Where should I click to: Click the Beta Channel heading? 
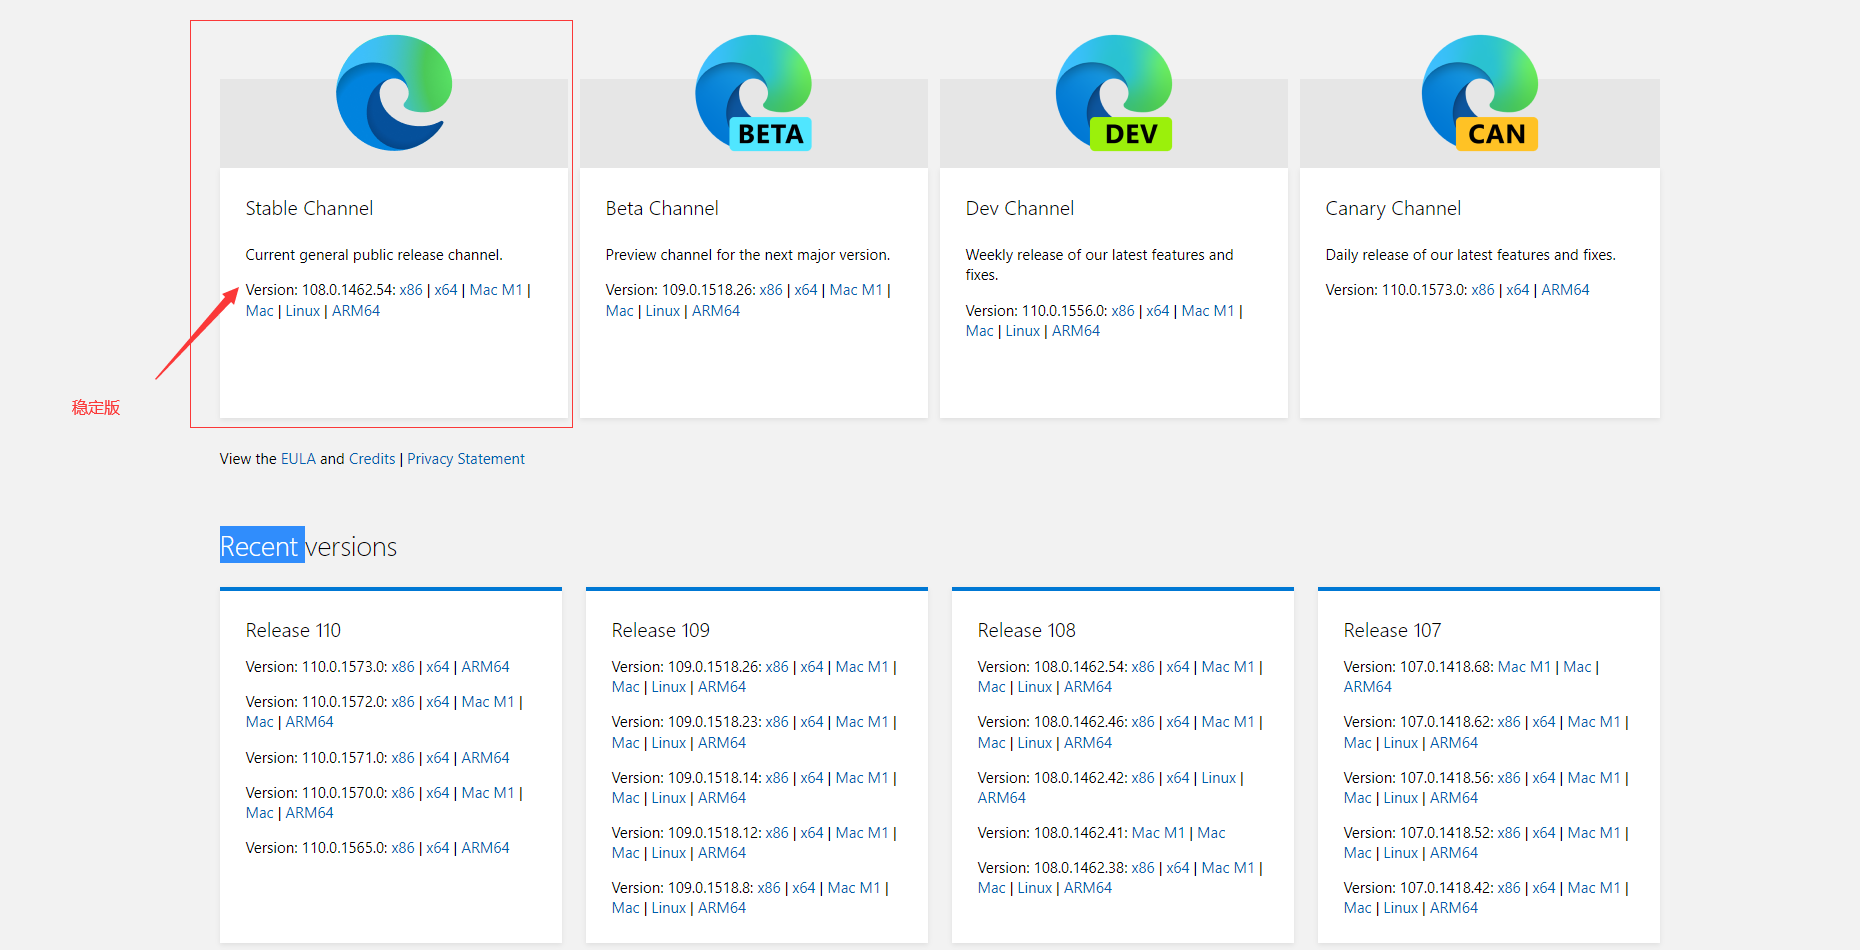[x=662, y=208]
